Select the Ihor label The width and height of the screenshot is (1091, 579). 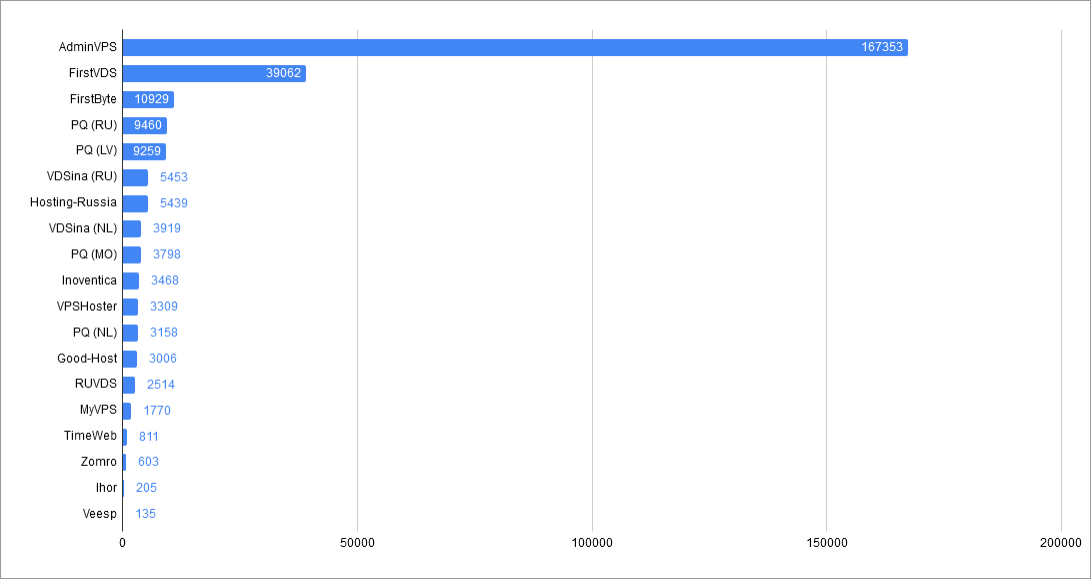[x=106, y=488]
